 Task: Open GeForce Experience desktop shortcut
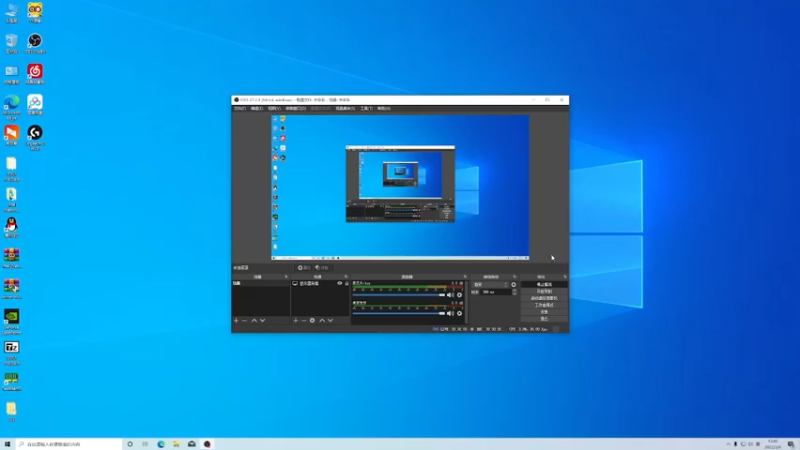pyautogui.click(x=11, y=321)
